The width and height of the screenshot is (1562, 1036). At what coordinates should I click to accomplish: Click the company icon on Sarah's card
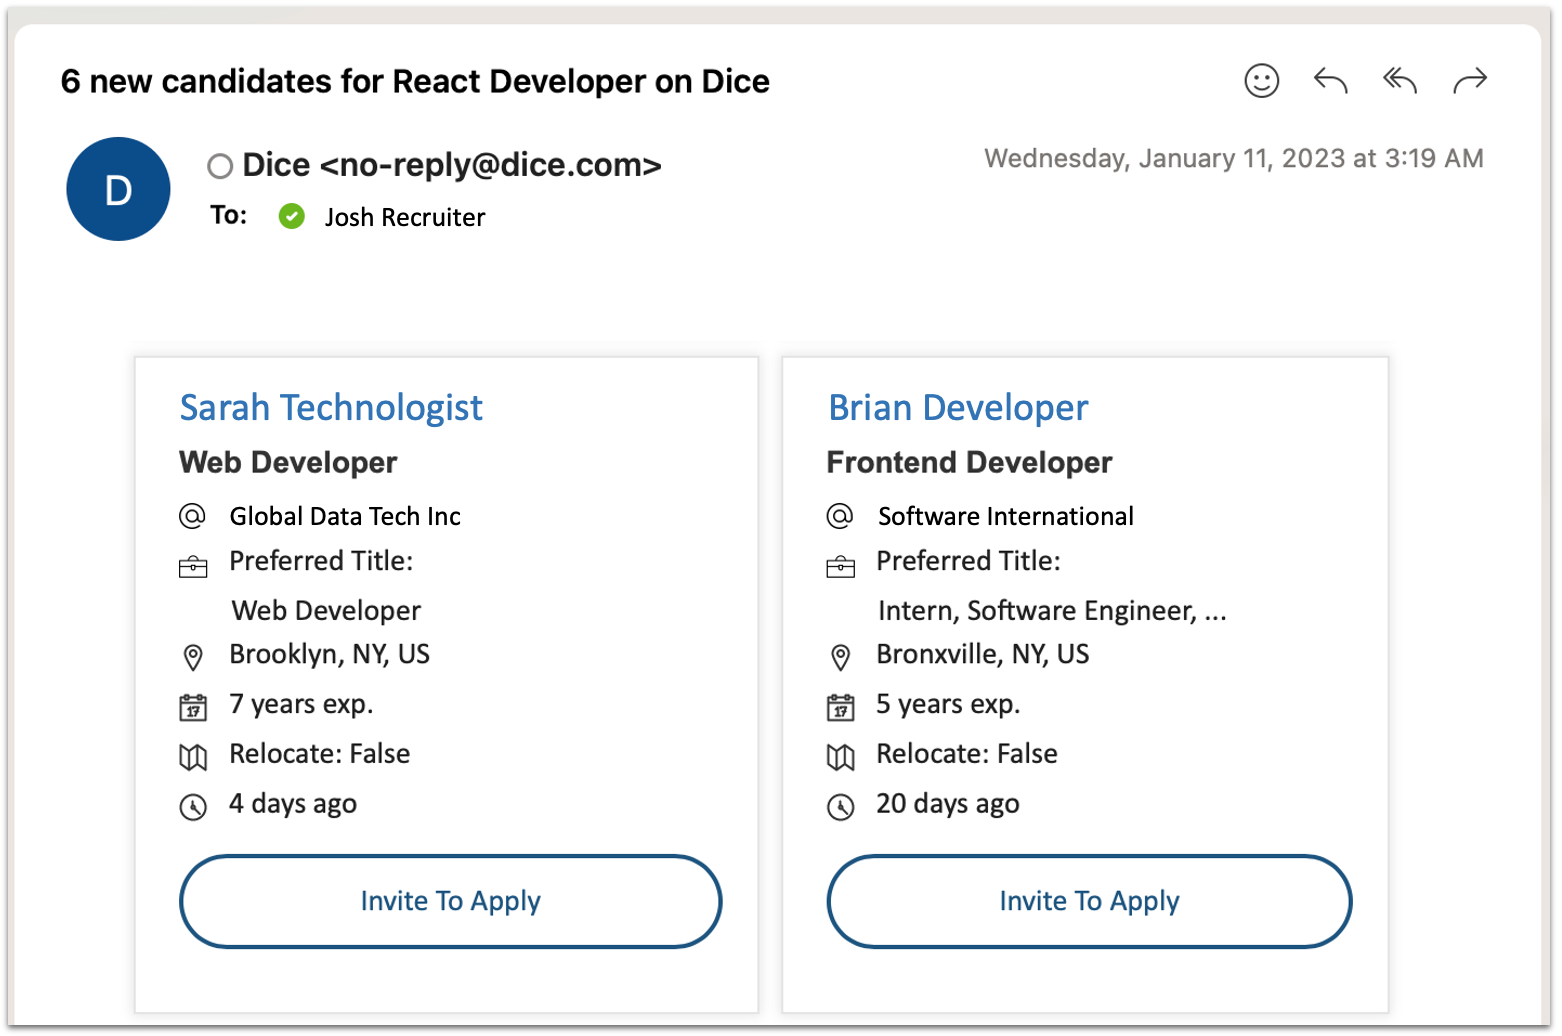tap(192, 516)
